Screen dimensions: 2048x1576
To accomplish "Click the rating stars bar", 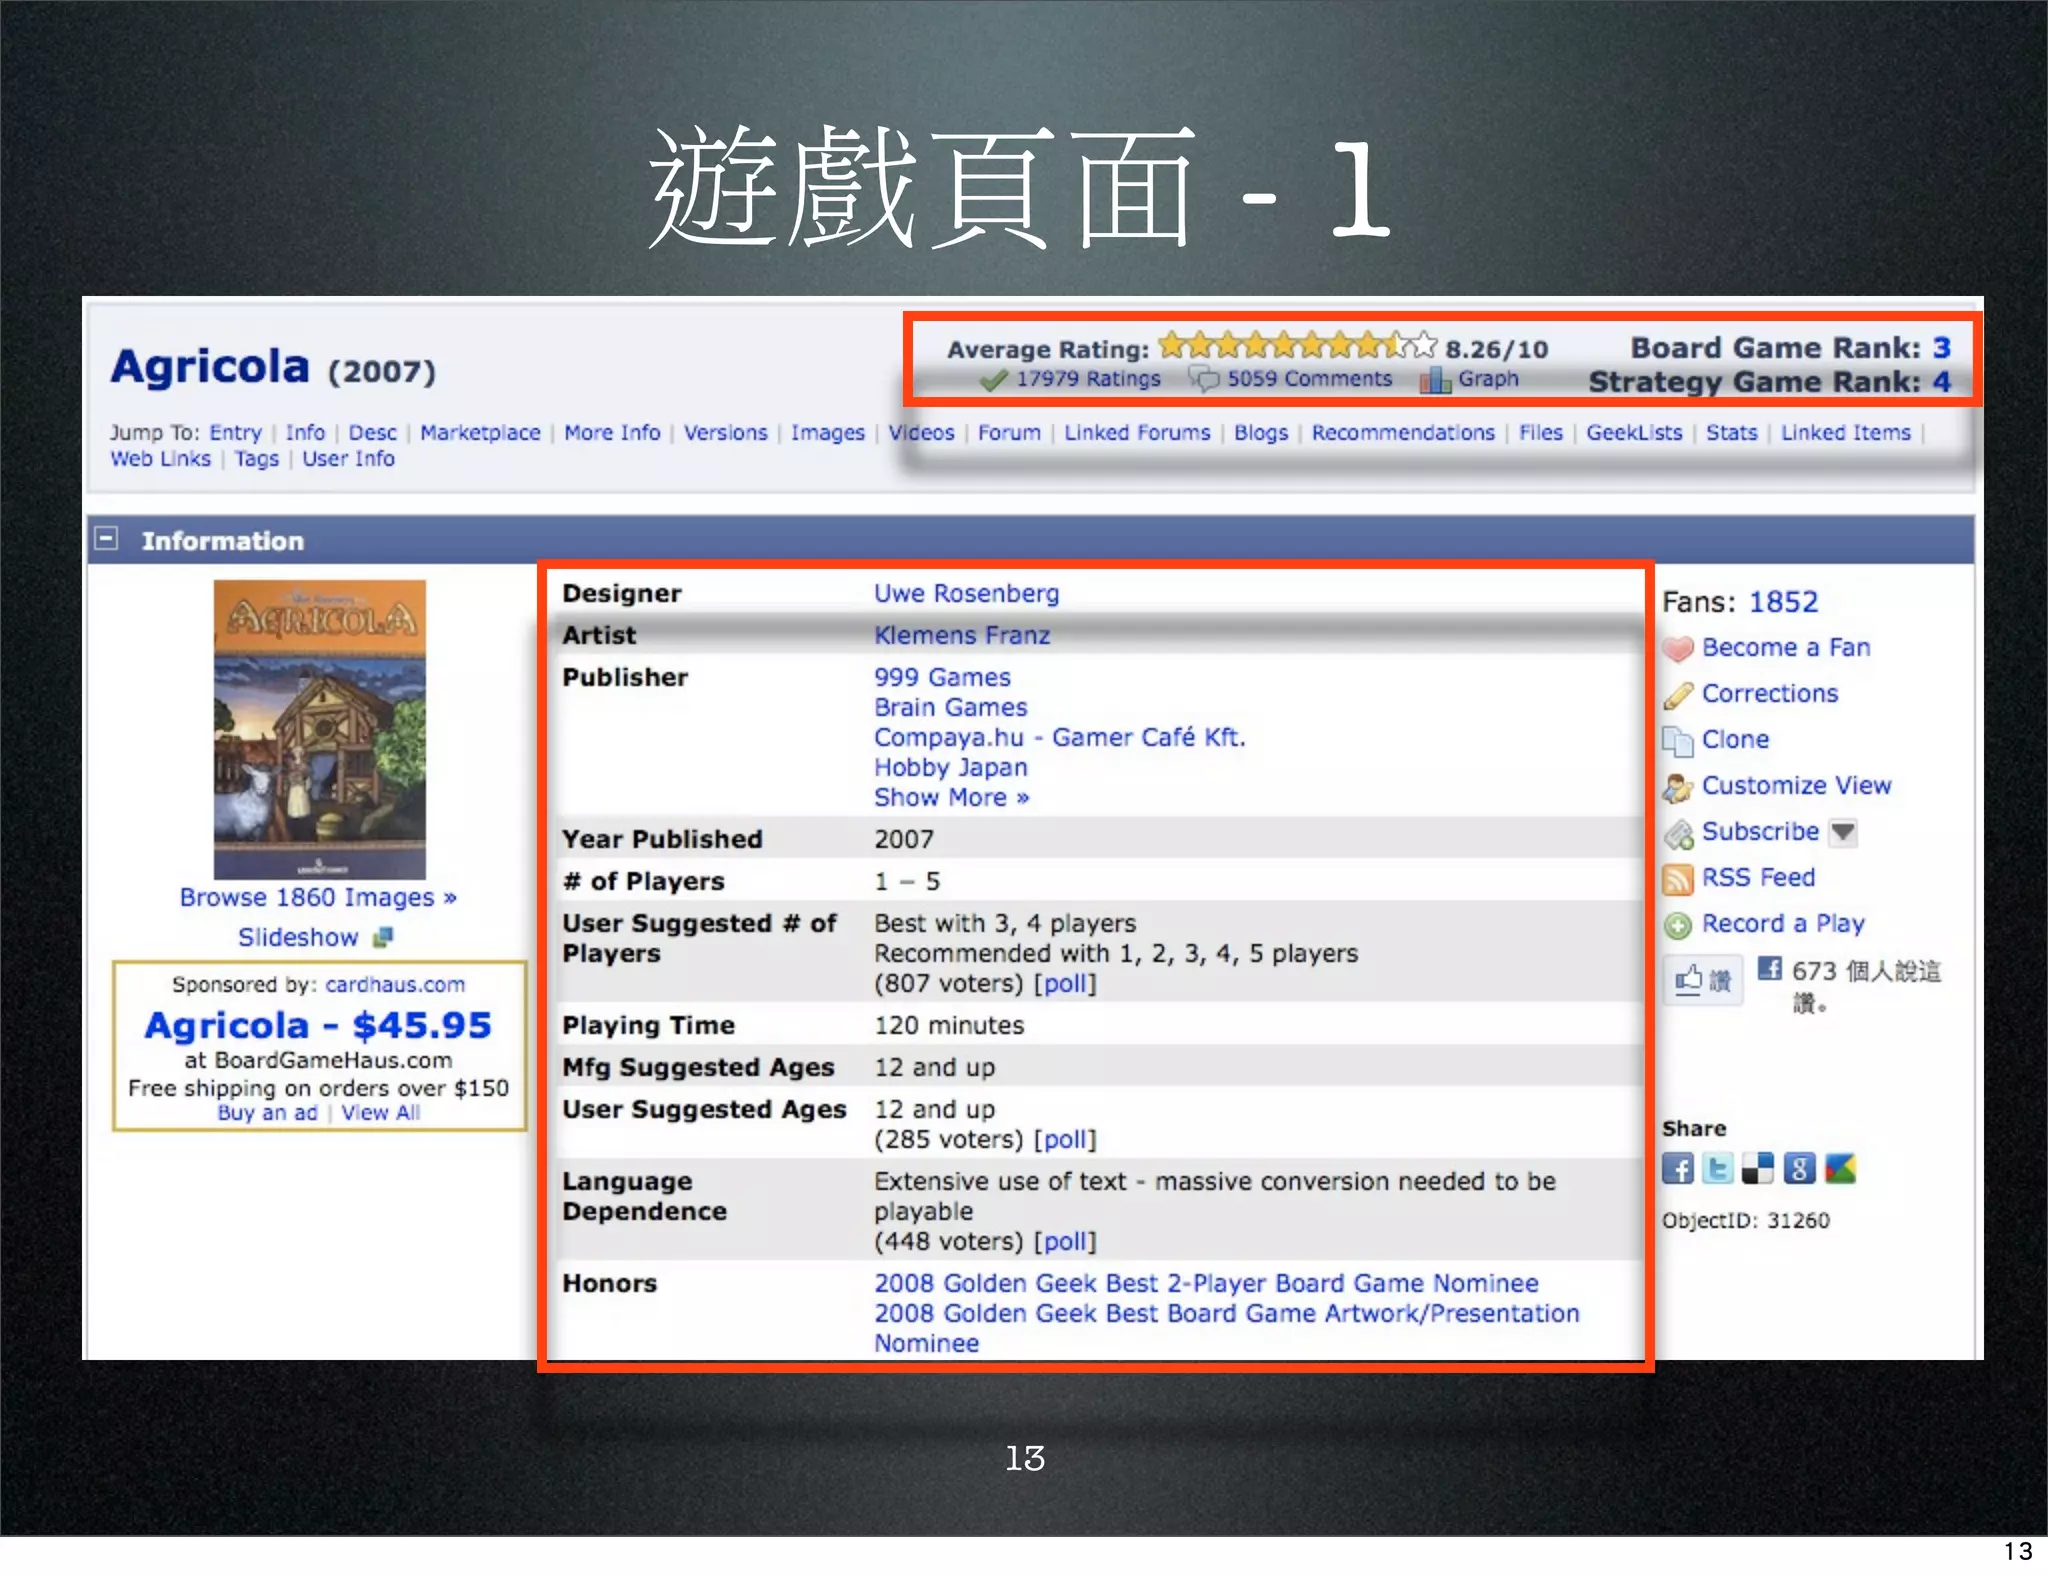I will coord(1297,346).
